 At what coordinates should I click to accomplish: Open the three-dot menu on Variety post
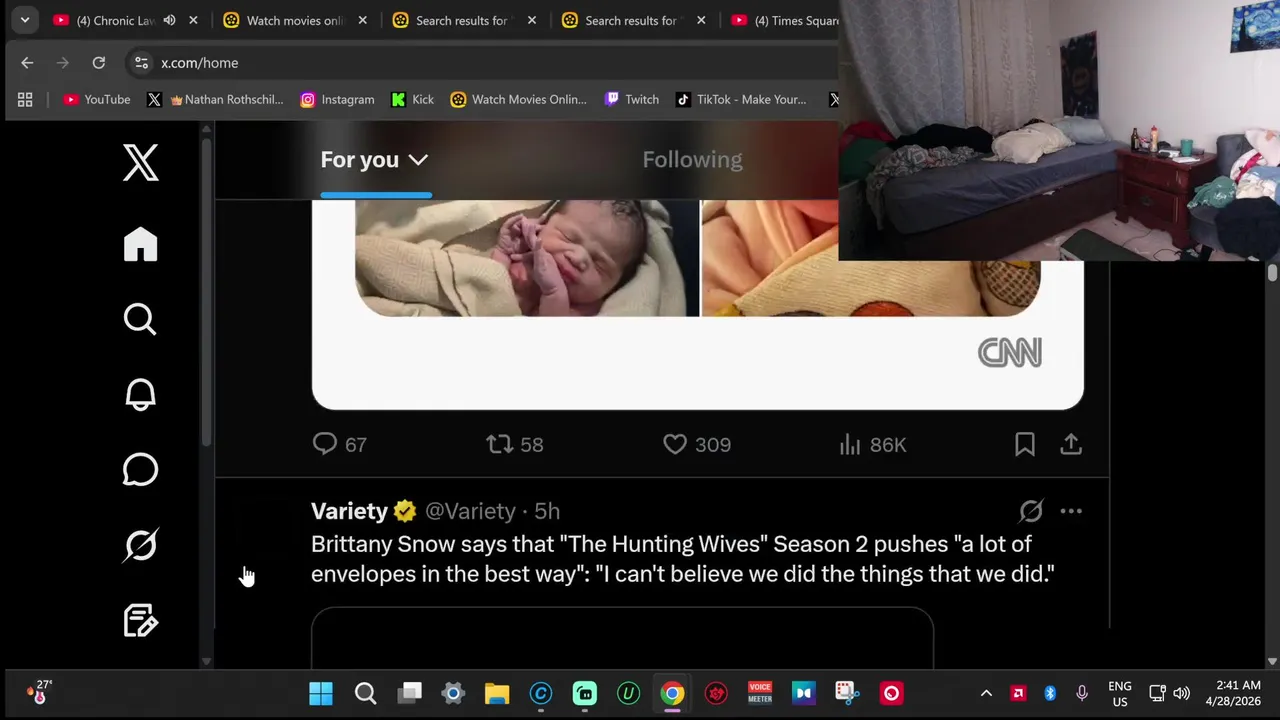(1071, 511)
